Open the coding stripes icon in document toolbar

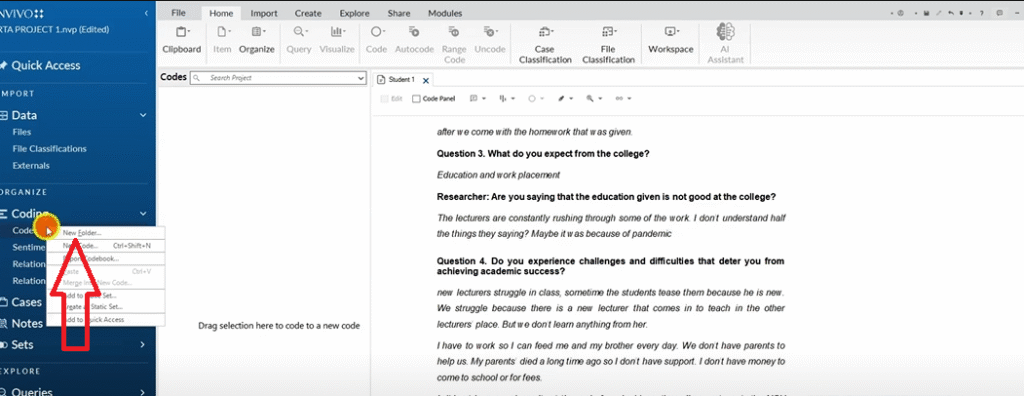(504, 99)
